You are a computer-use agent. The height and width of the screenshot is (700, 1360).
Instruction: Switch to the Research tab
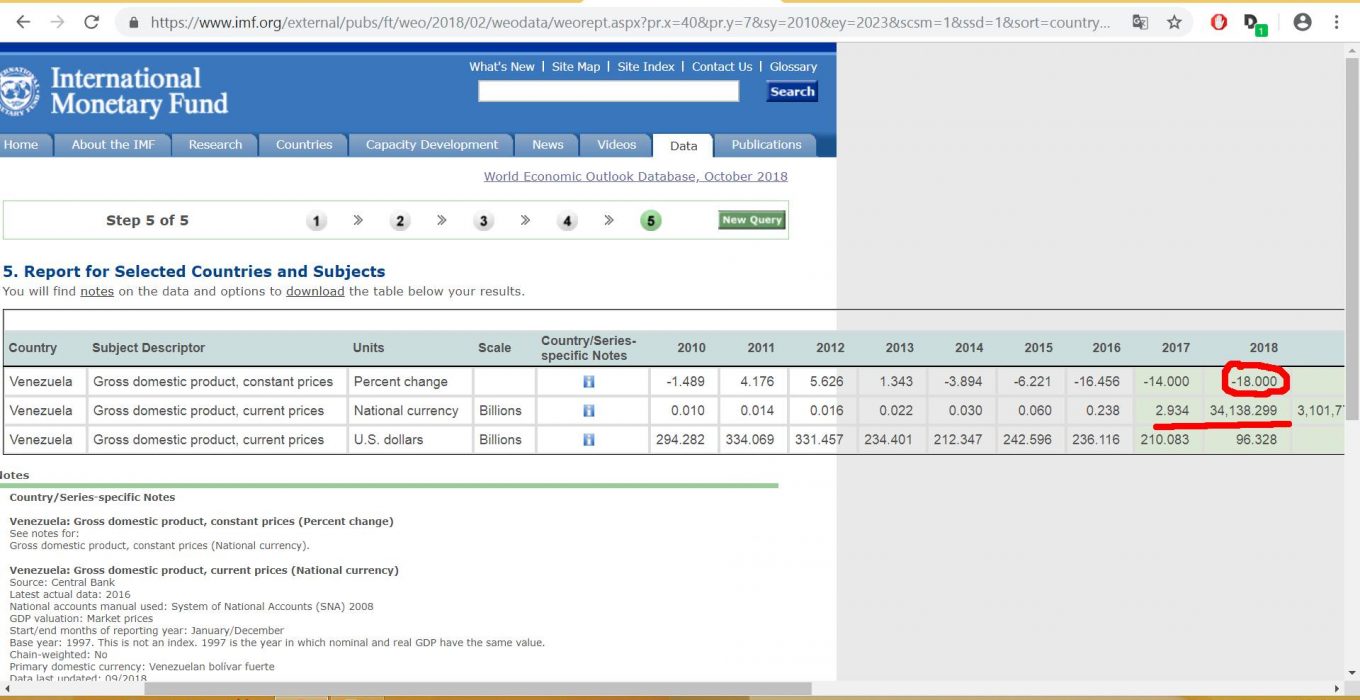[215, 145]
